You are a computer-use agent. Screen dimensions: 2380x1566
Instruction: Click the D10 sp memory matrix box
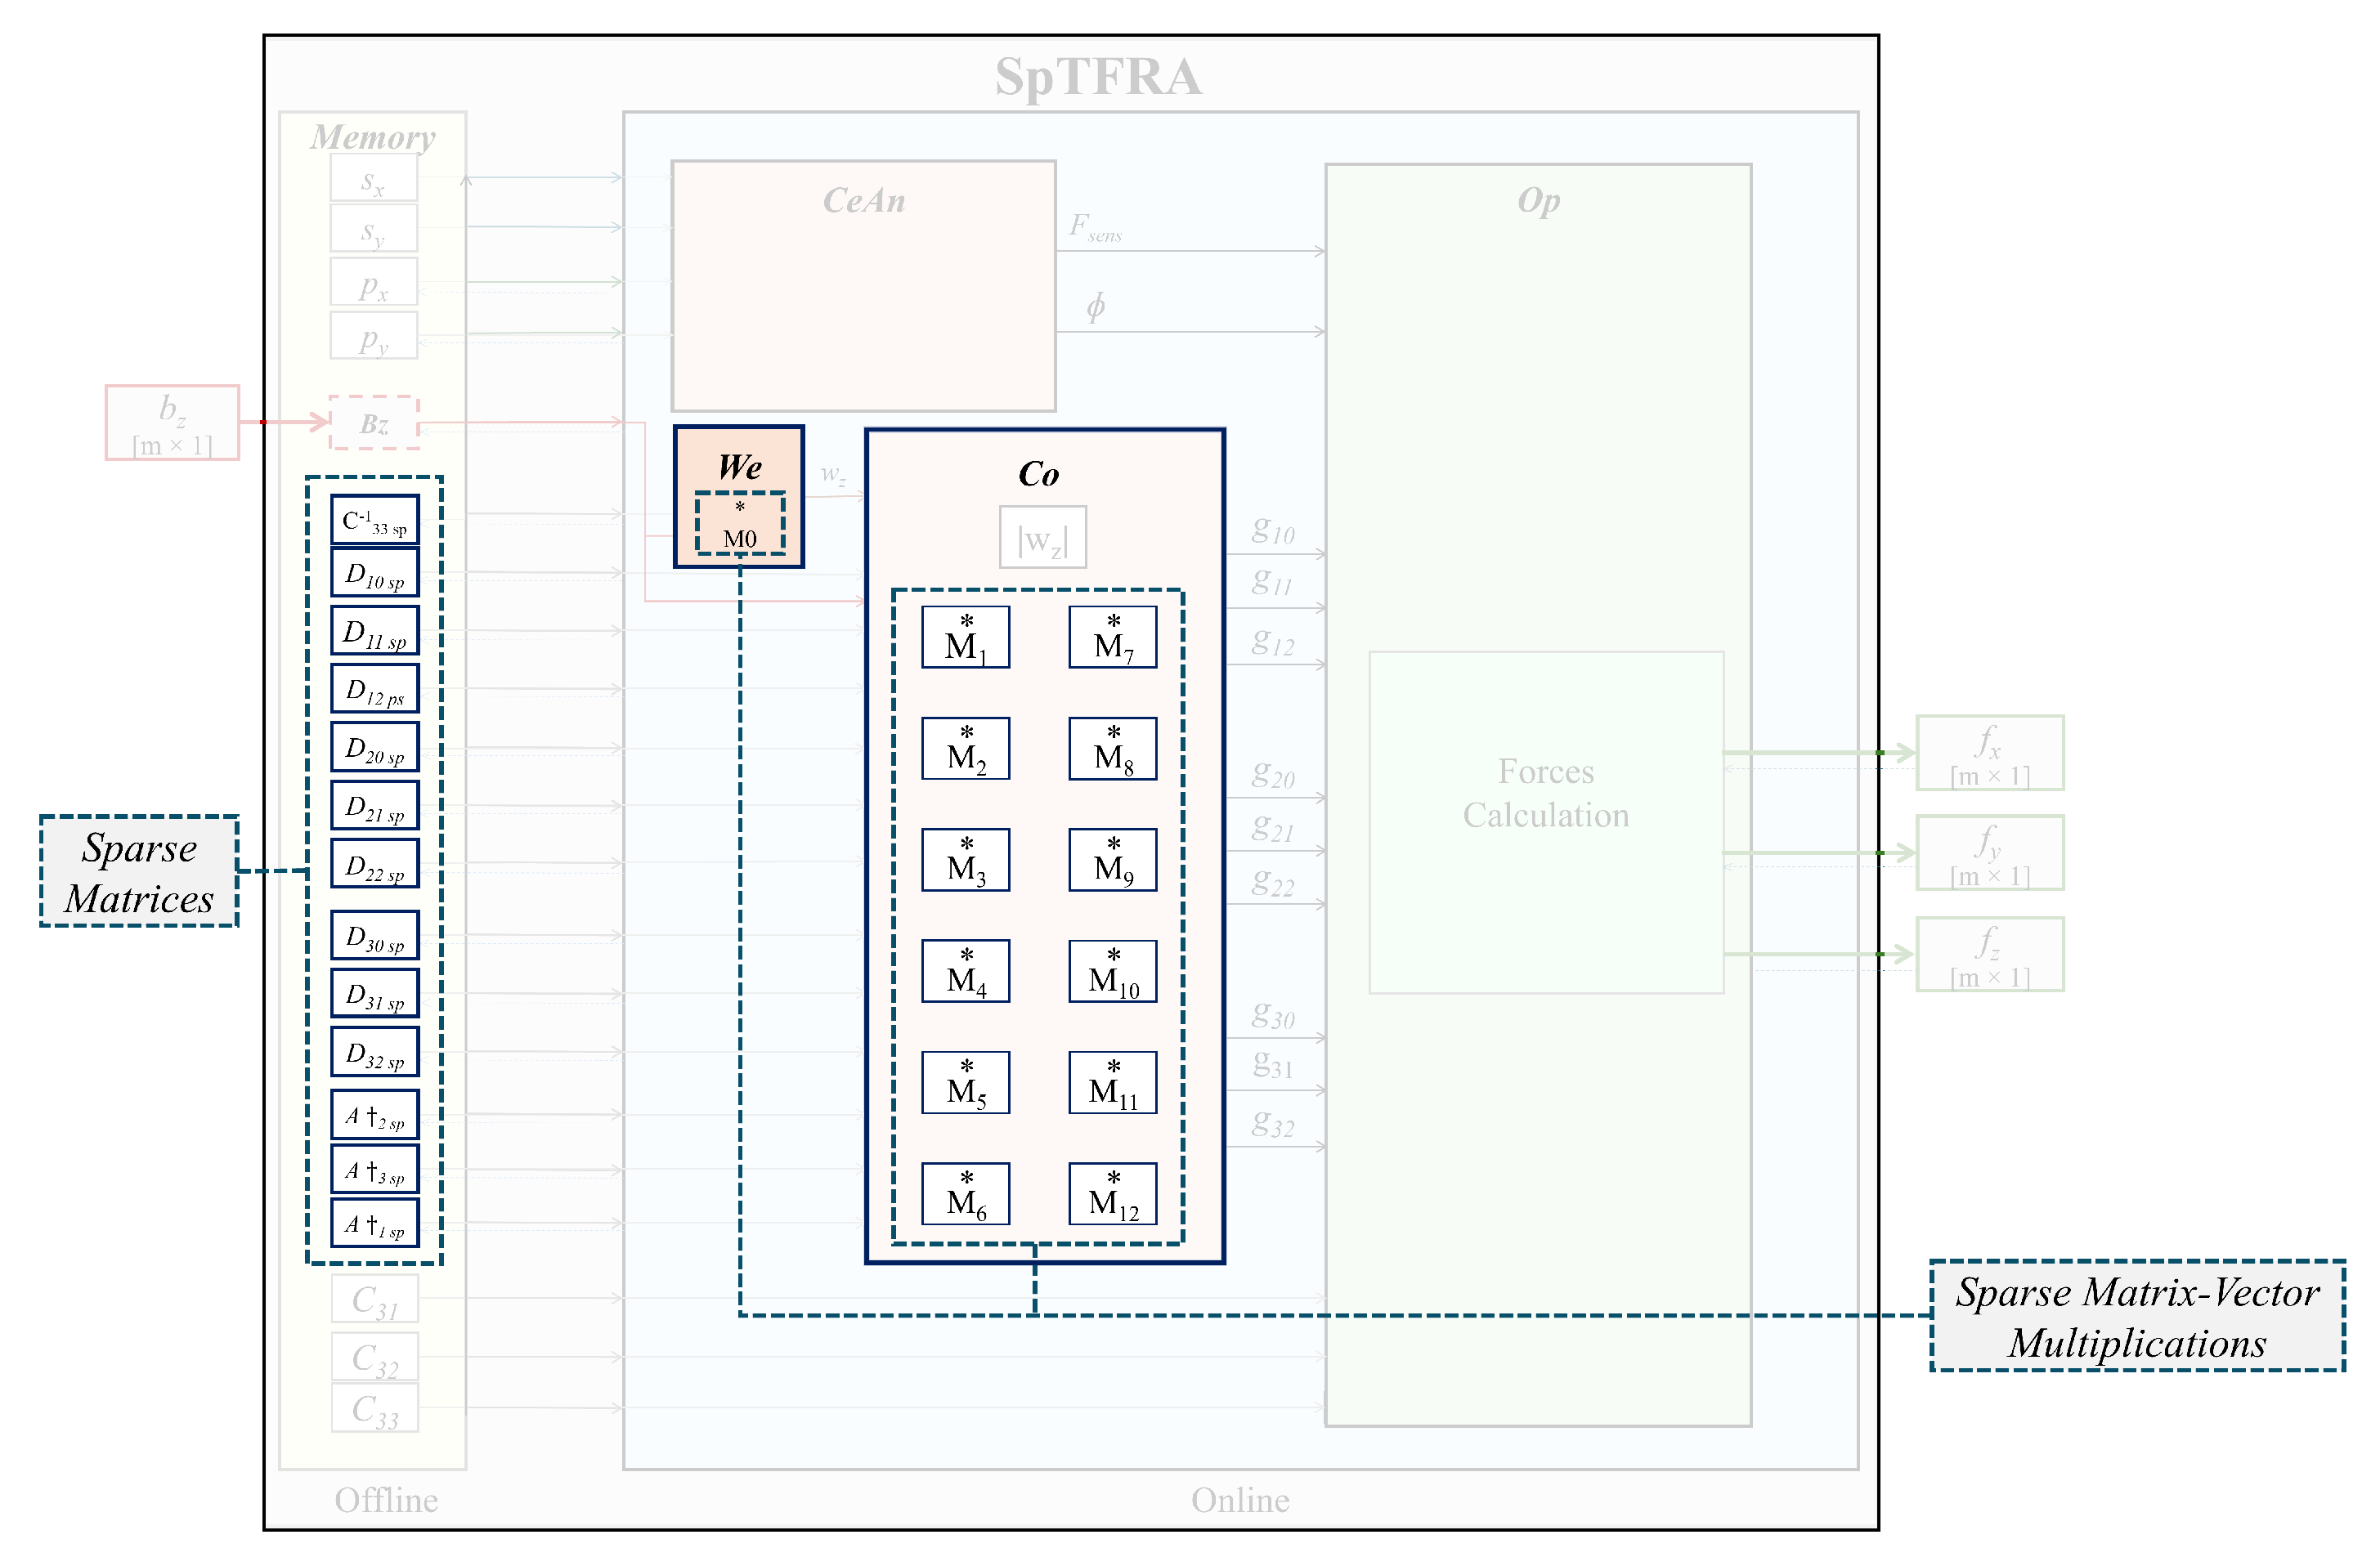point(375,573)
